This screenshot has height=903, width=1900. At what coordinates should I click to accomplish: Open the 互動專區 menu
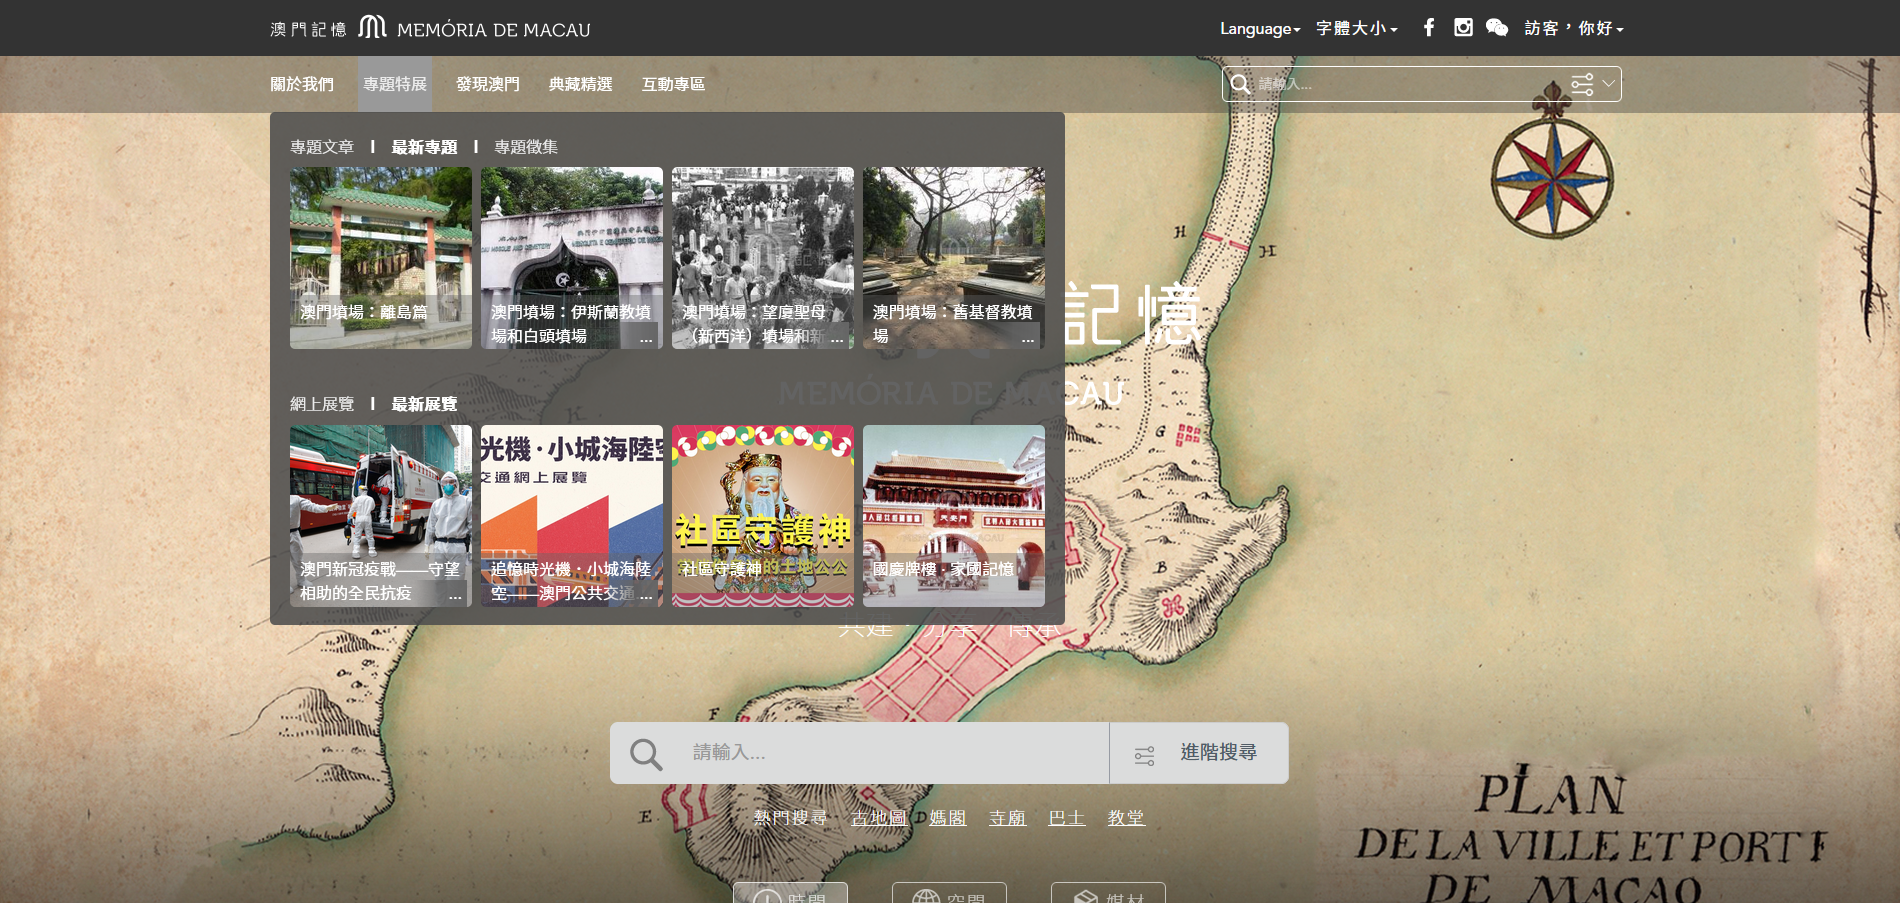click(x=674, y=84)
